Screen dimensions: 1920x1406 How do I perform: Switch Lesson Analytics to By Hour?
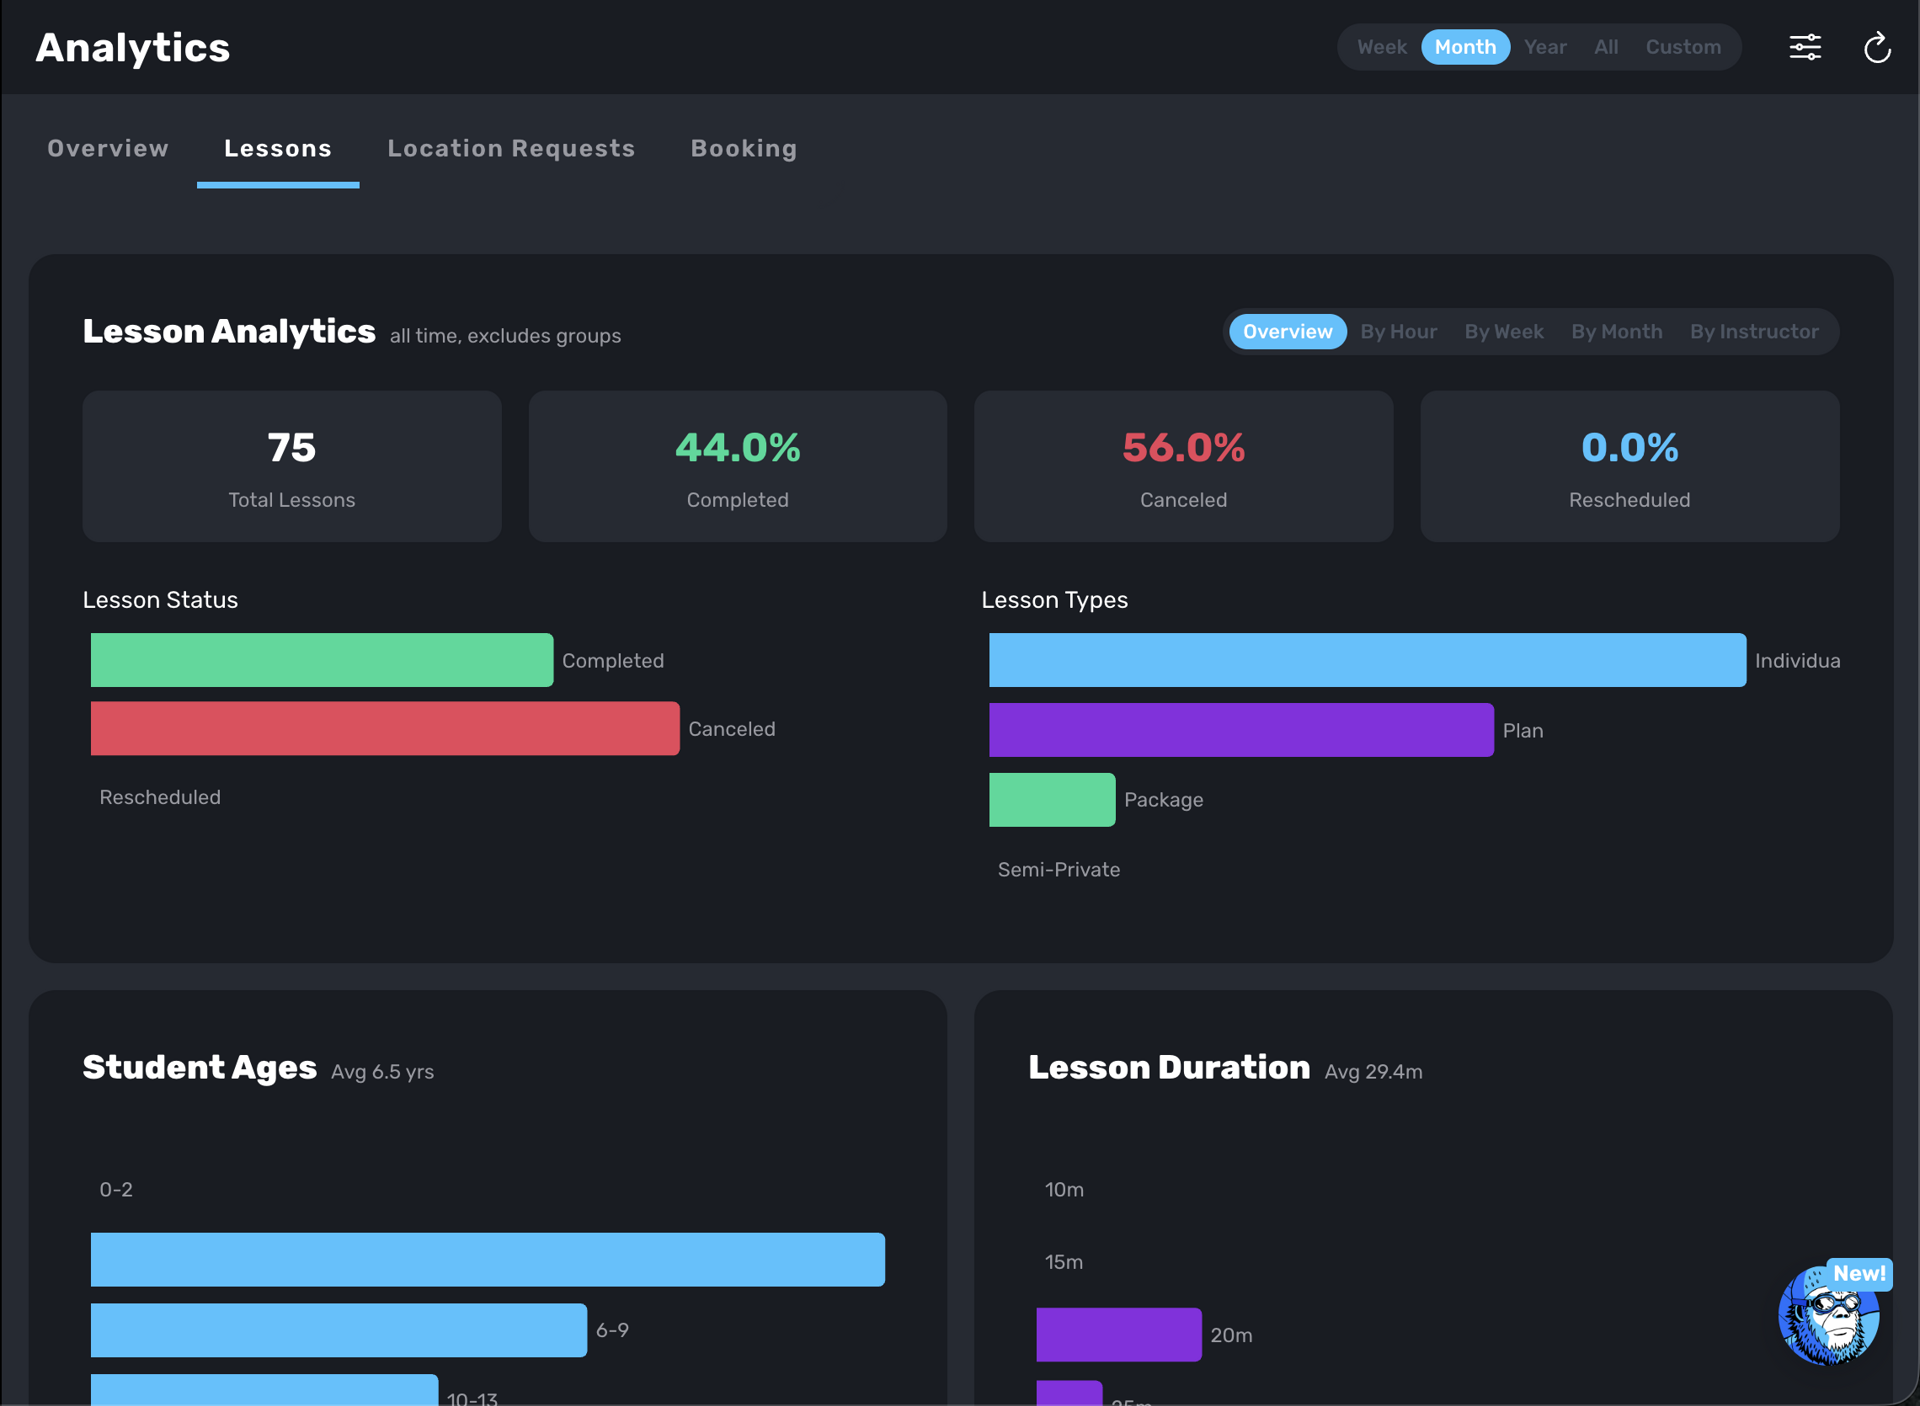[x=1398, y=331]
